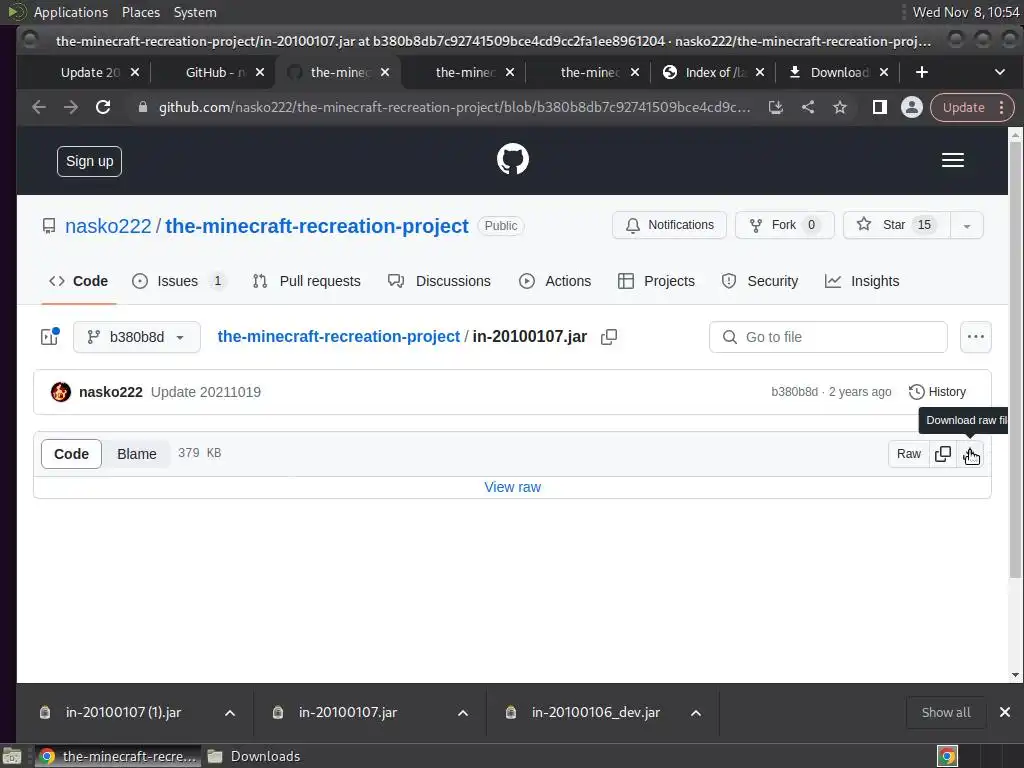Close the downloads shelf bar
Screen dimensions: 1024x768
(1005, 712)
